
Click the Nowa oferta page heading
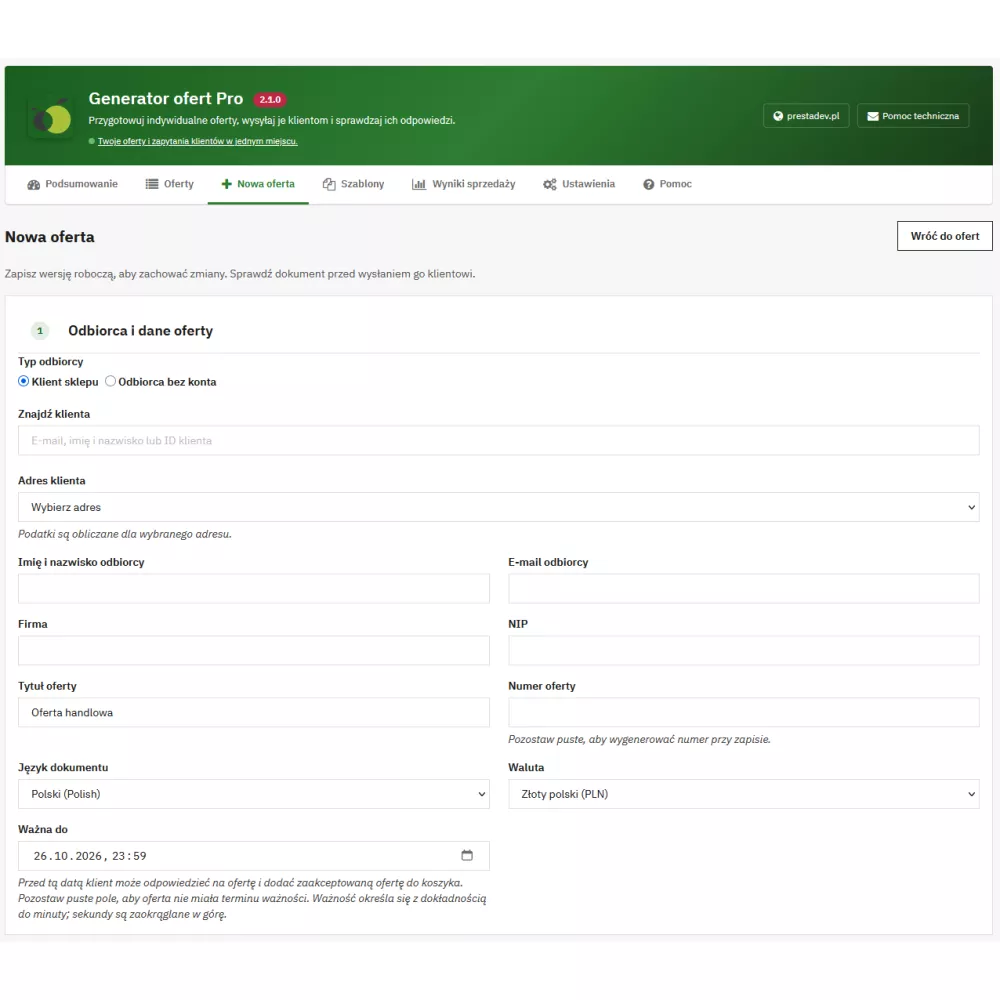point(50,237)
